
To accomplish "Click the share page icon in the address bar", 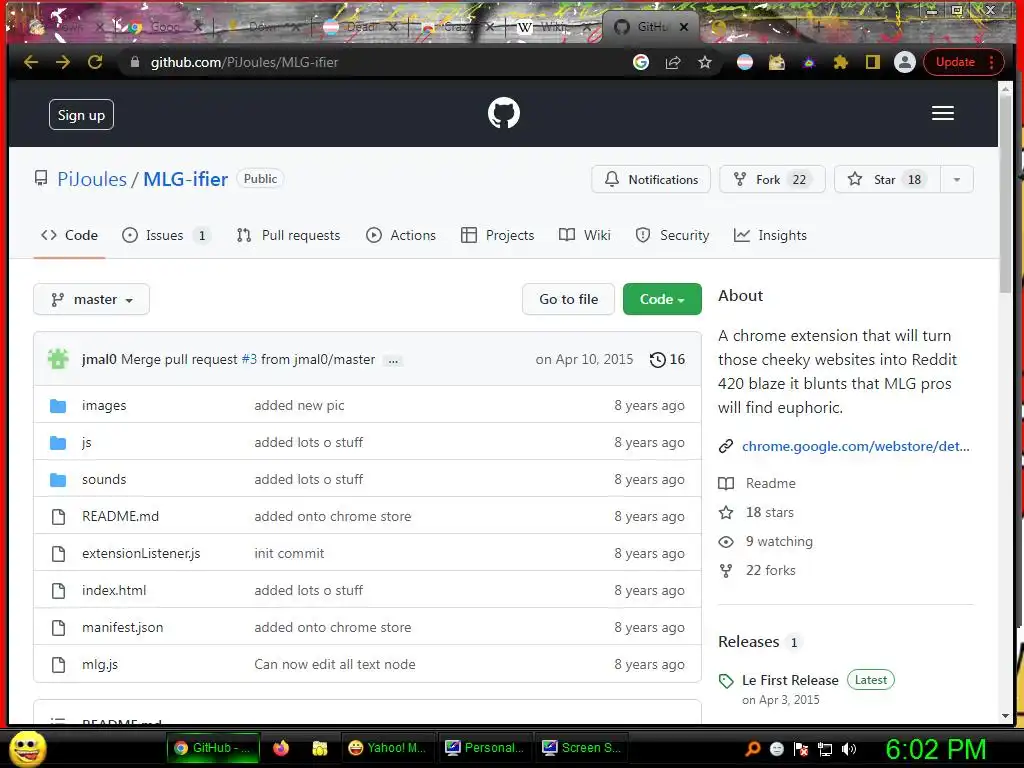I will point(673,62).
